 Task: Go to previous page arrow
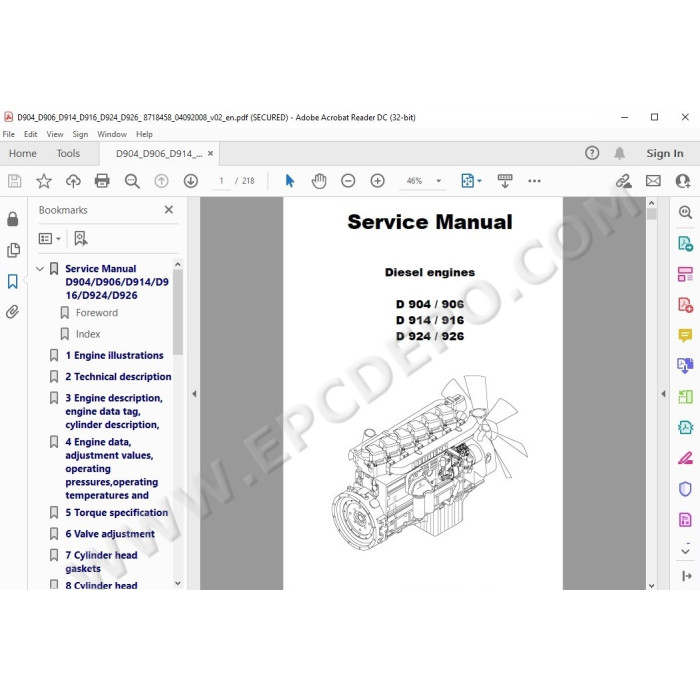click(161, 181)
